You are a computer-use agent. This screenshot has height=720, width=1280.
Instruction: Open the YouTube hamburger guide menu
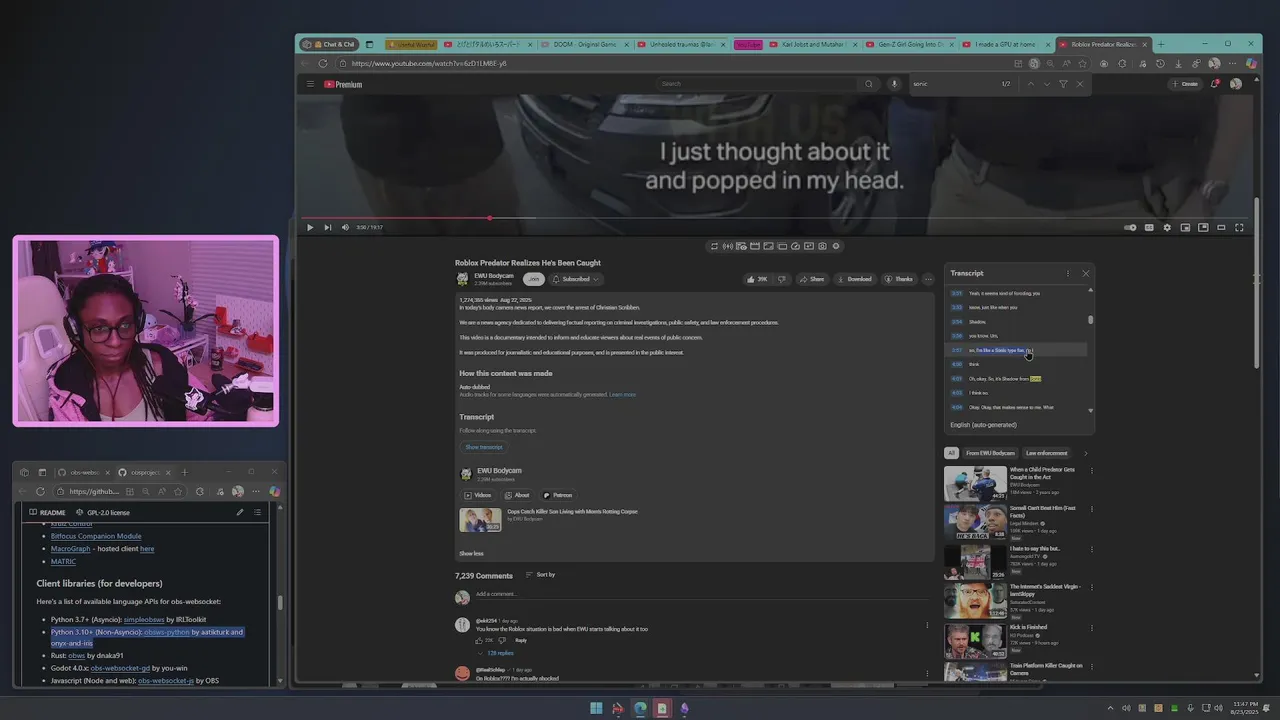(x=310, y=84)
